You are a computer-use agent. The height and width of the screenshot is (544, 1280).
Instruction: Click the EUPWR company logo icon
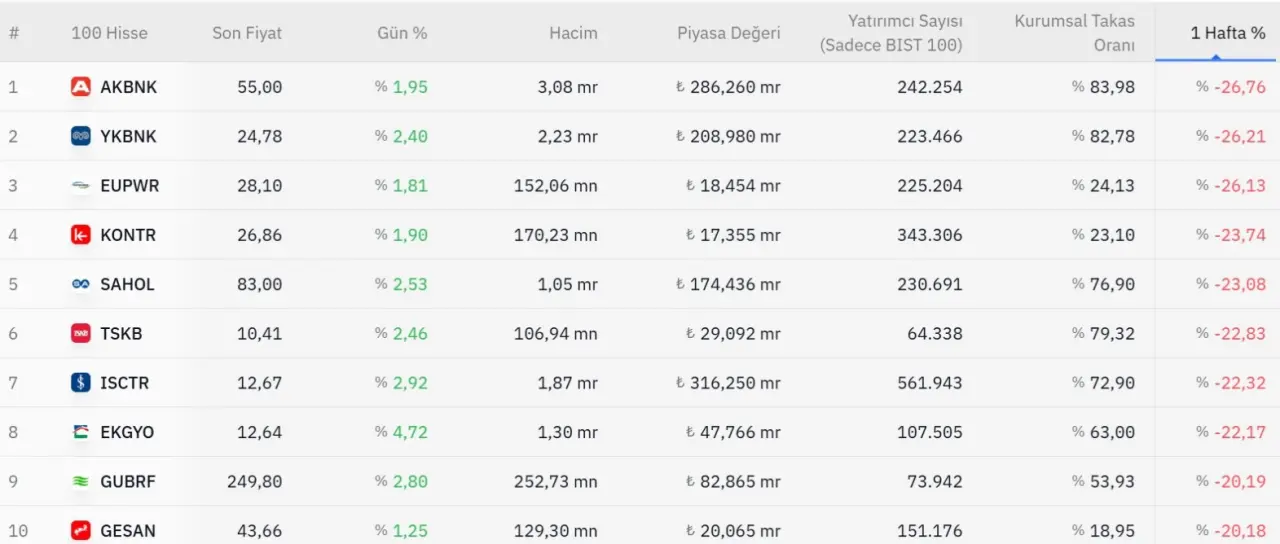(81, 186)
